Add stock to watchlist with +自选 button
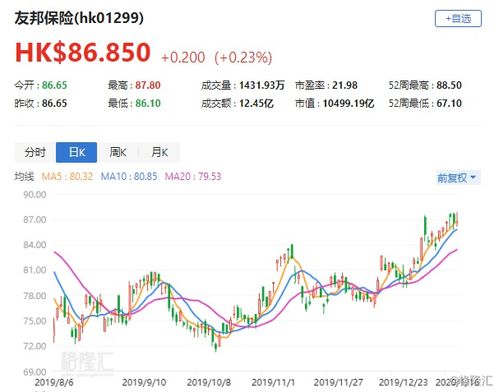Screen dimensions: 499x392 pyautogui.click(x=458, y=18)
